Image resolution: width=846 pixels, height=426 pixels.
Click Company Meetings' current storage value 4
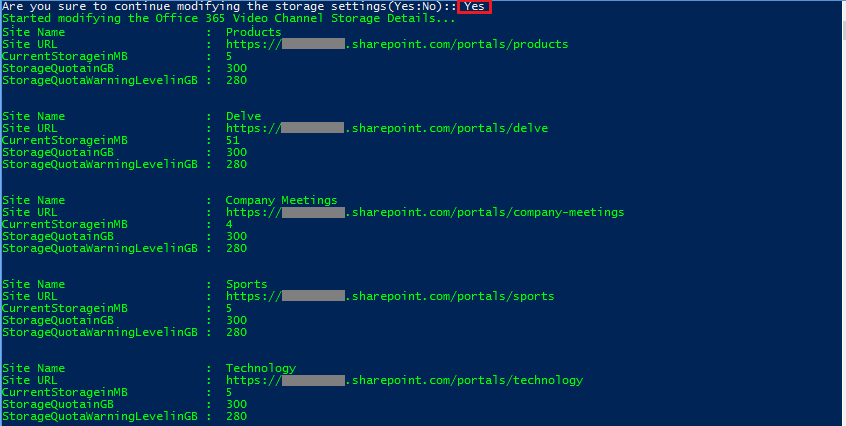[229, 224]
